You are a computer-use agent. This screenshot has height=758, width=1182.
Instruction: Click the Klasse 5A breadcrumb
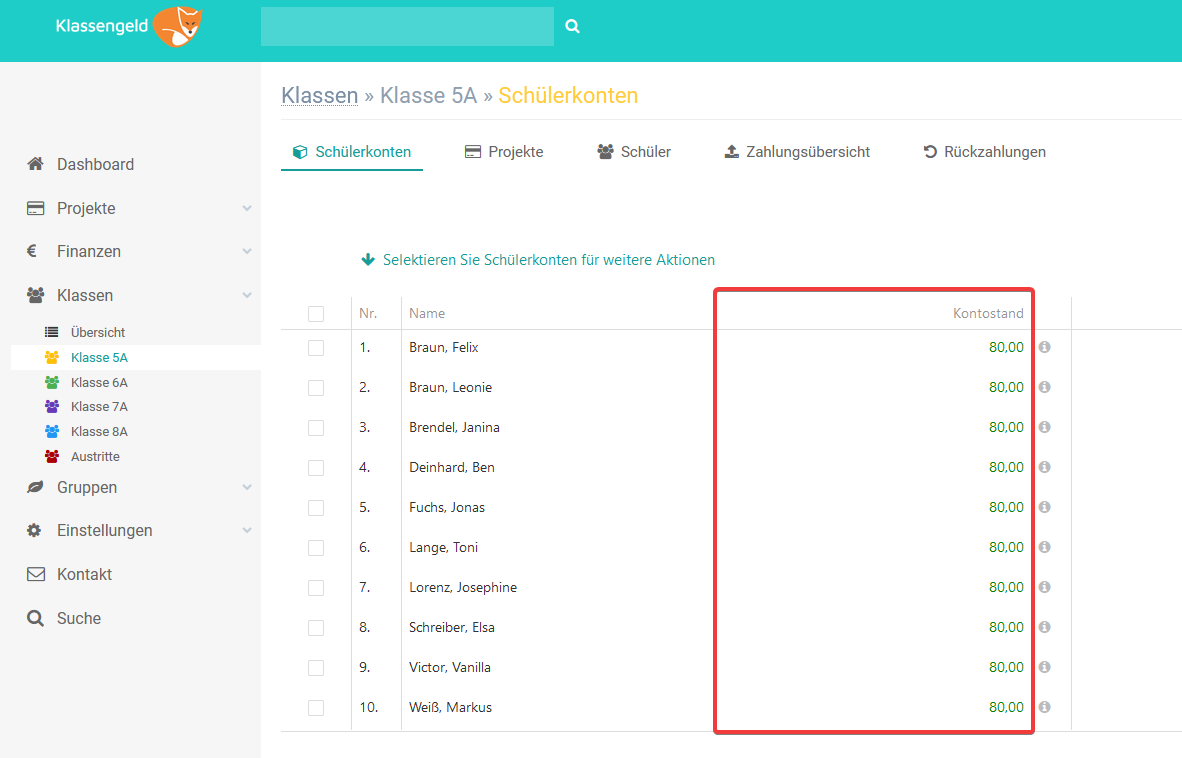[x=428, y=96]
